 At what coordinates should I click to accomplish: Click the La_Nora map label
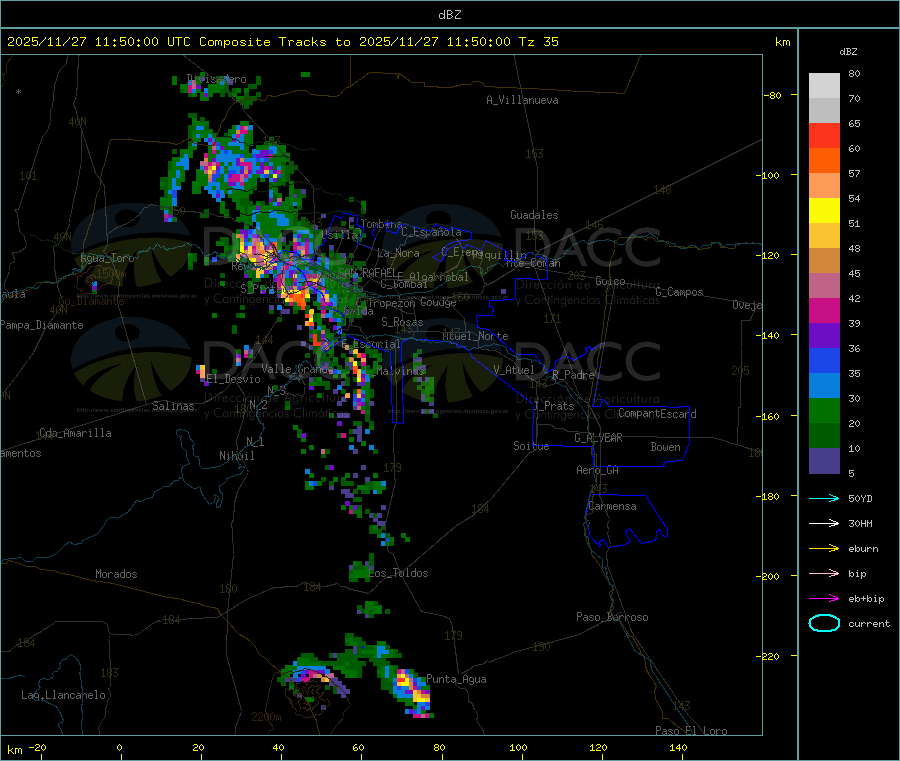(x=398, y=253)
